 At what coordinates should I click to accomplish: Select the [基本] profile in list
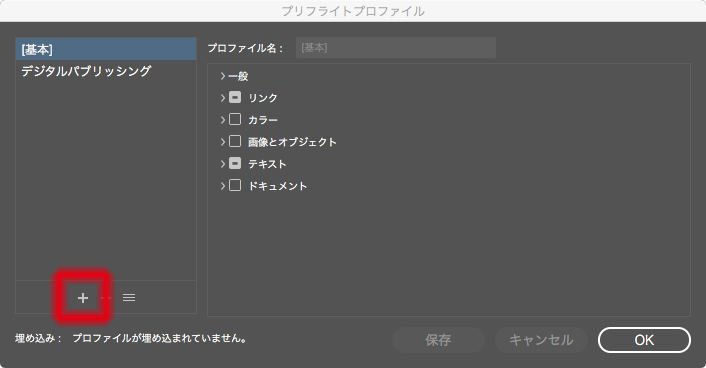point(106,49)
